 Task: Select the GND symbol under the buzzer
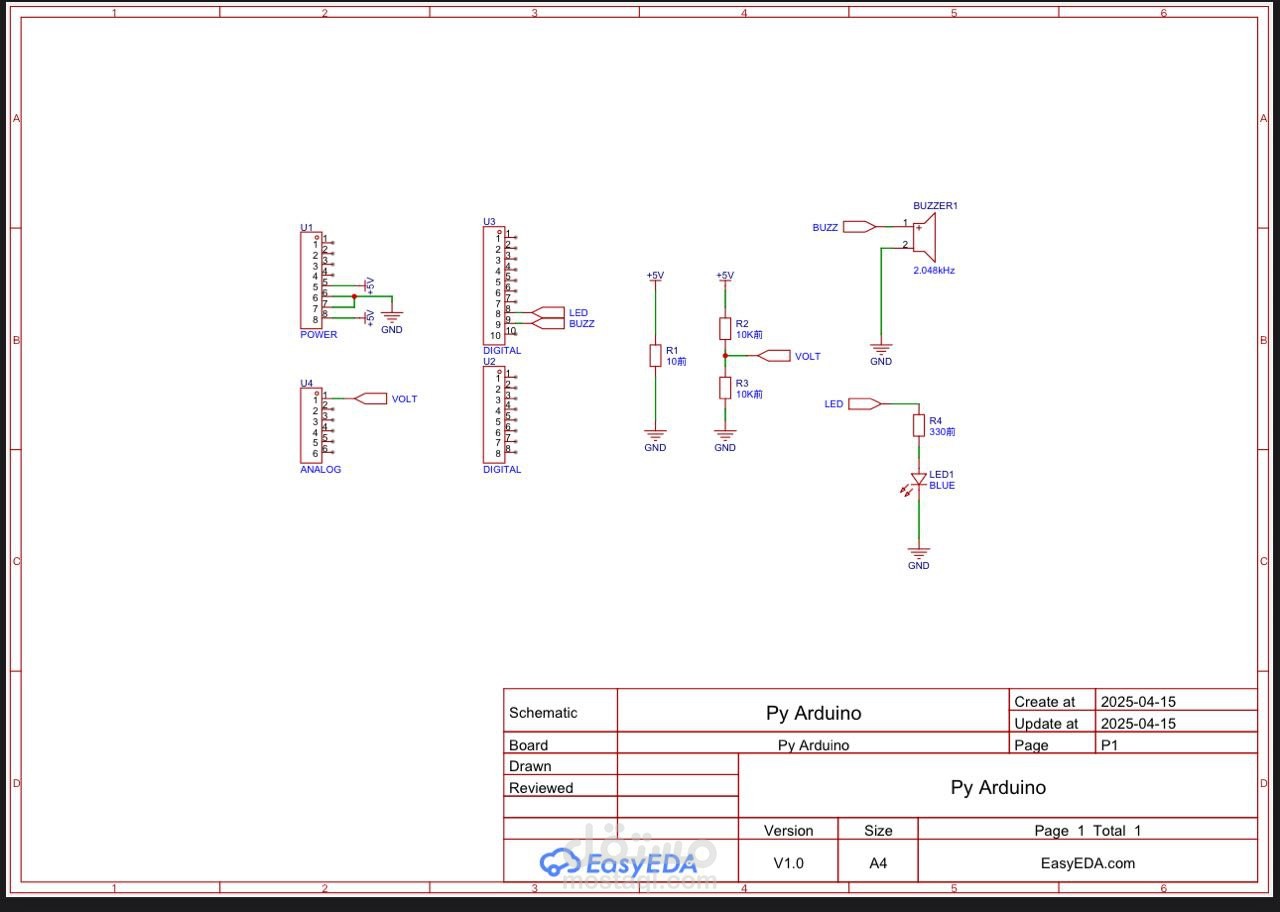click(x=881, y=351)
